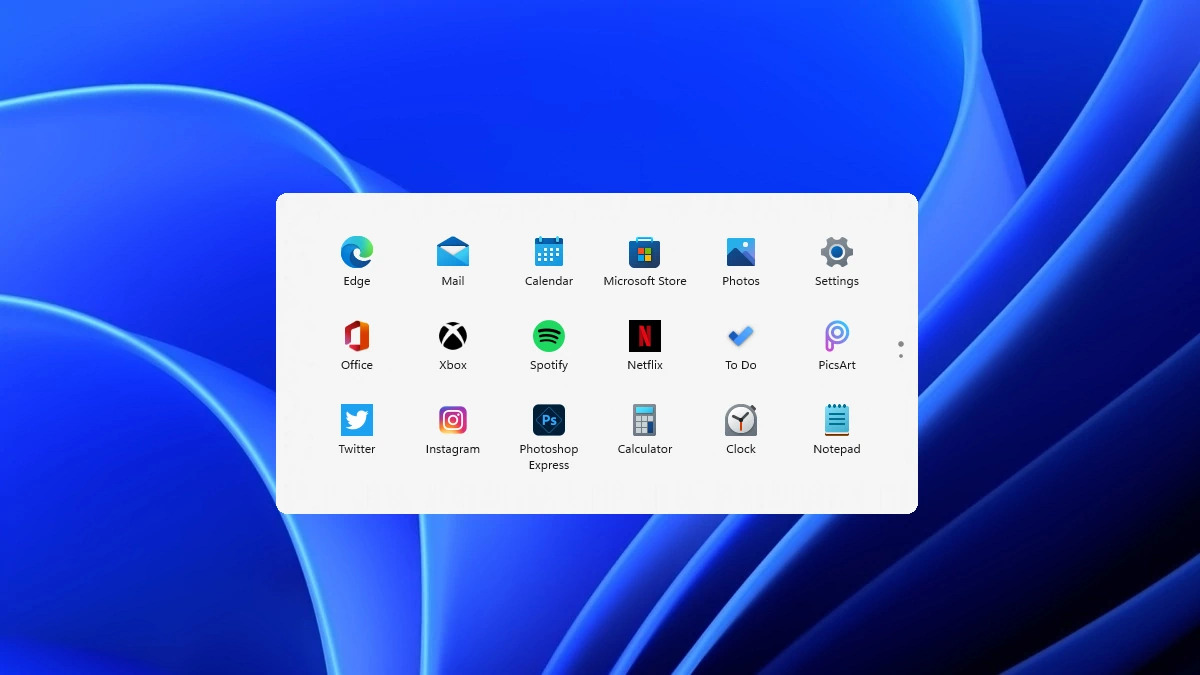1200x675 pixels.
Task: Launch Microsoft To Do
Action: (740, 337)
